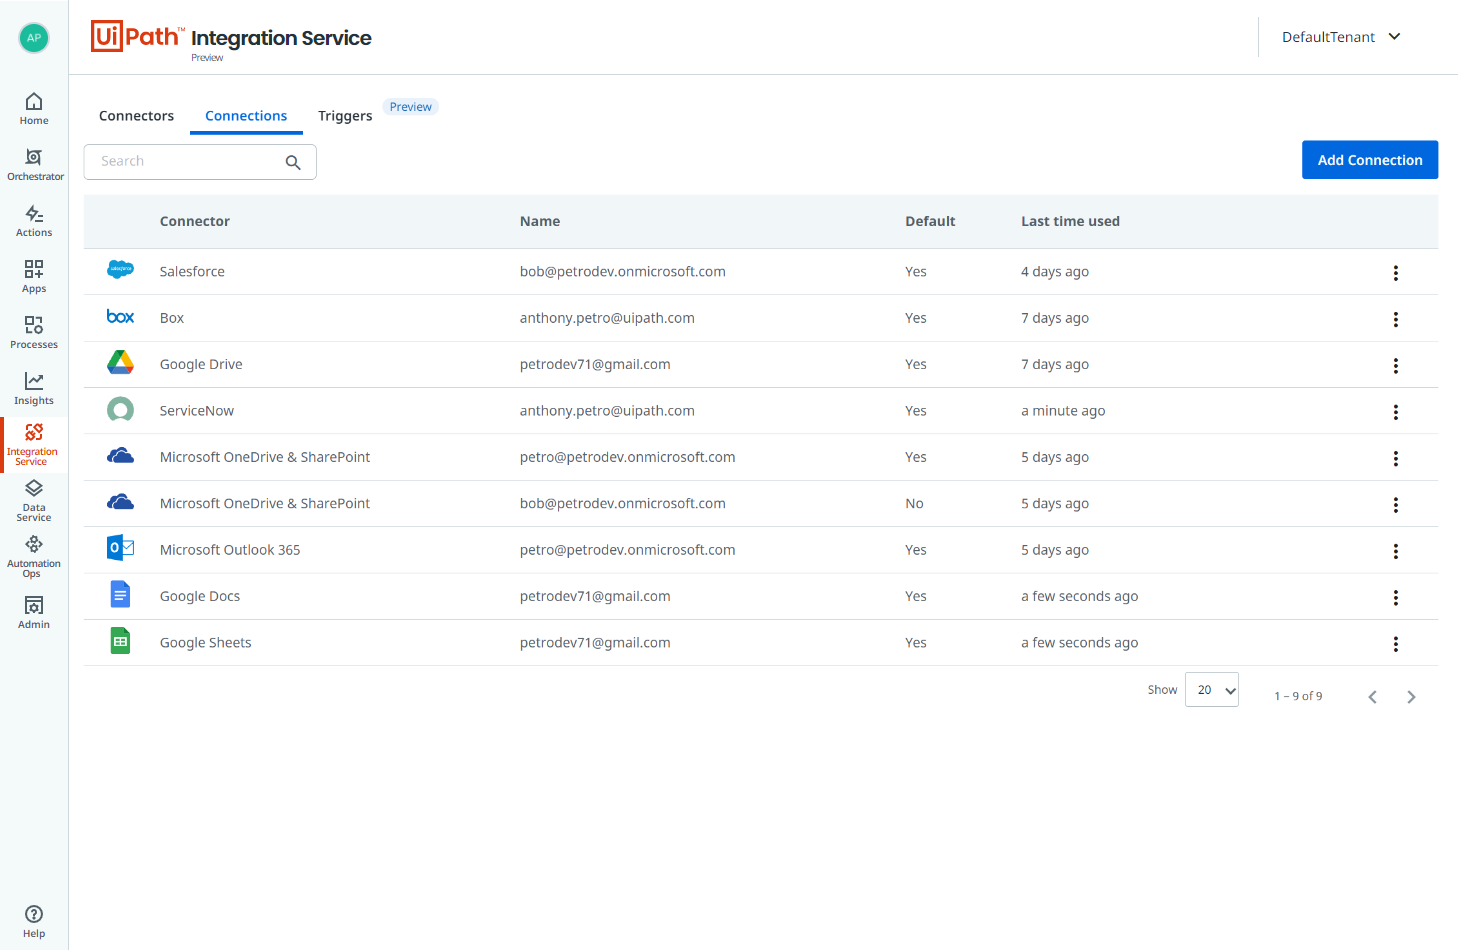Click the Google Sheets connector name
This screenshot has width=1458, height=950.
click(206, 642)
